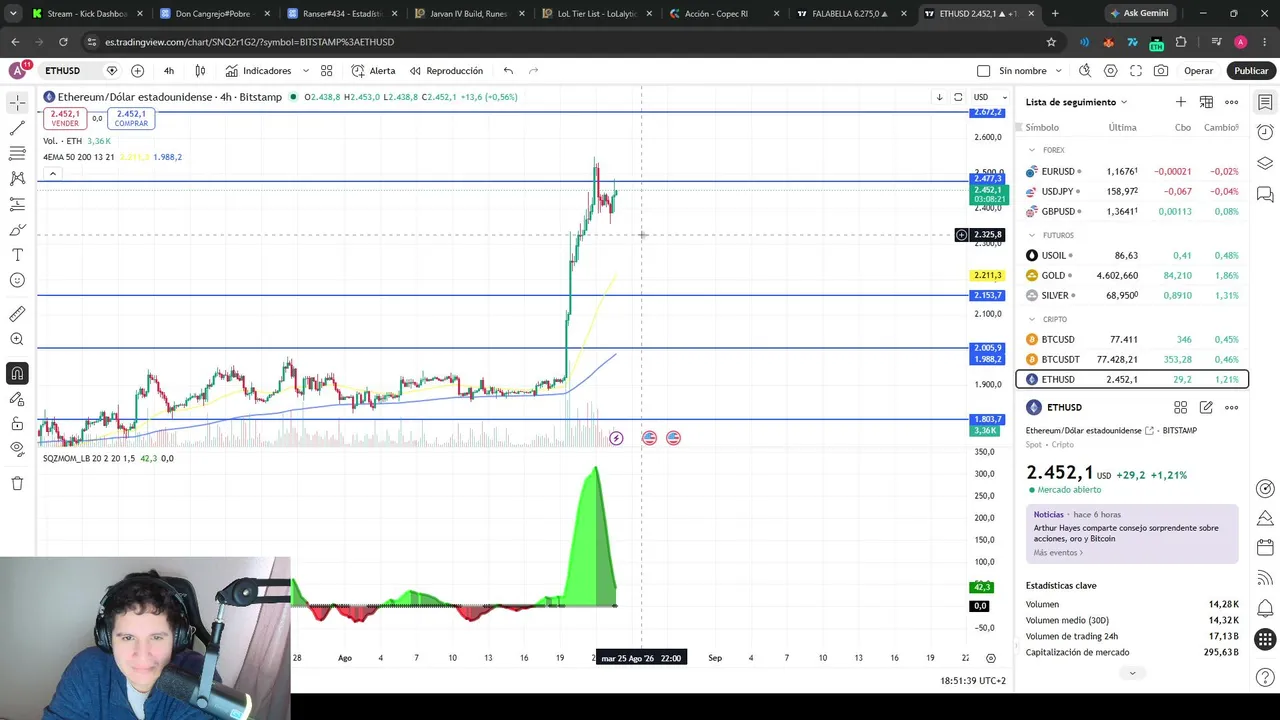
Task: Activate the zoom in tool
Action: click(x=17, y=340)
